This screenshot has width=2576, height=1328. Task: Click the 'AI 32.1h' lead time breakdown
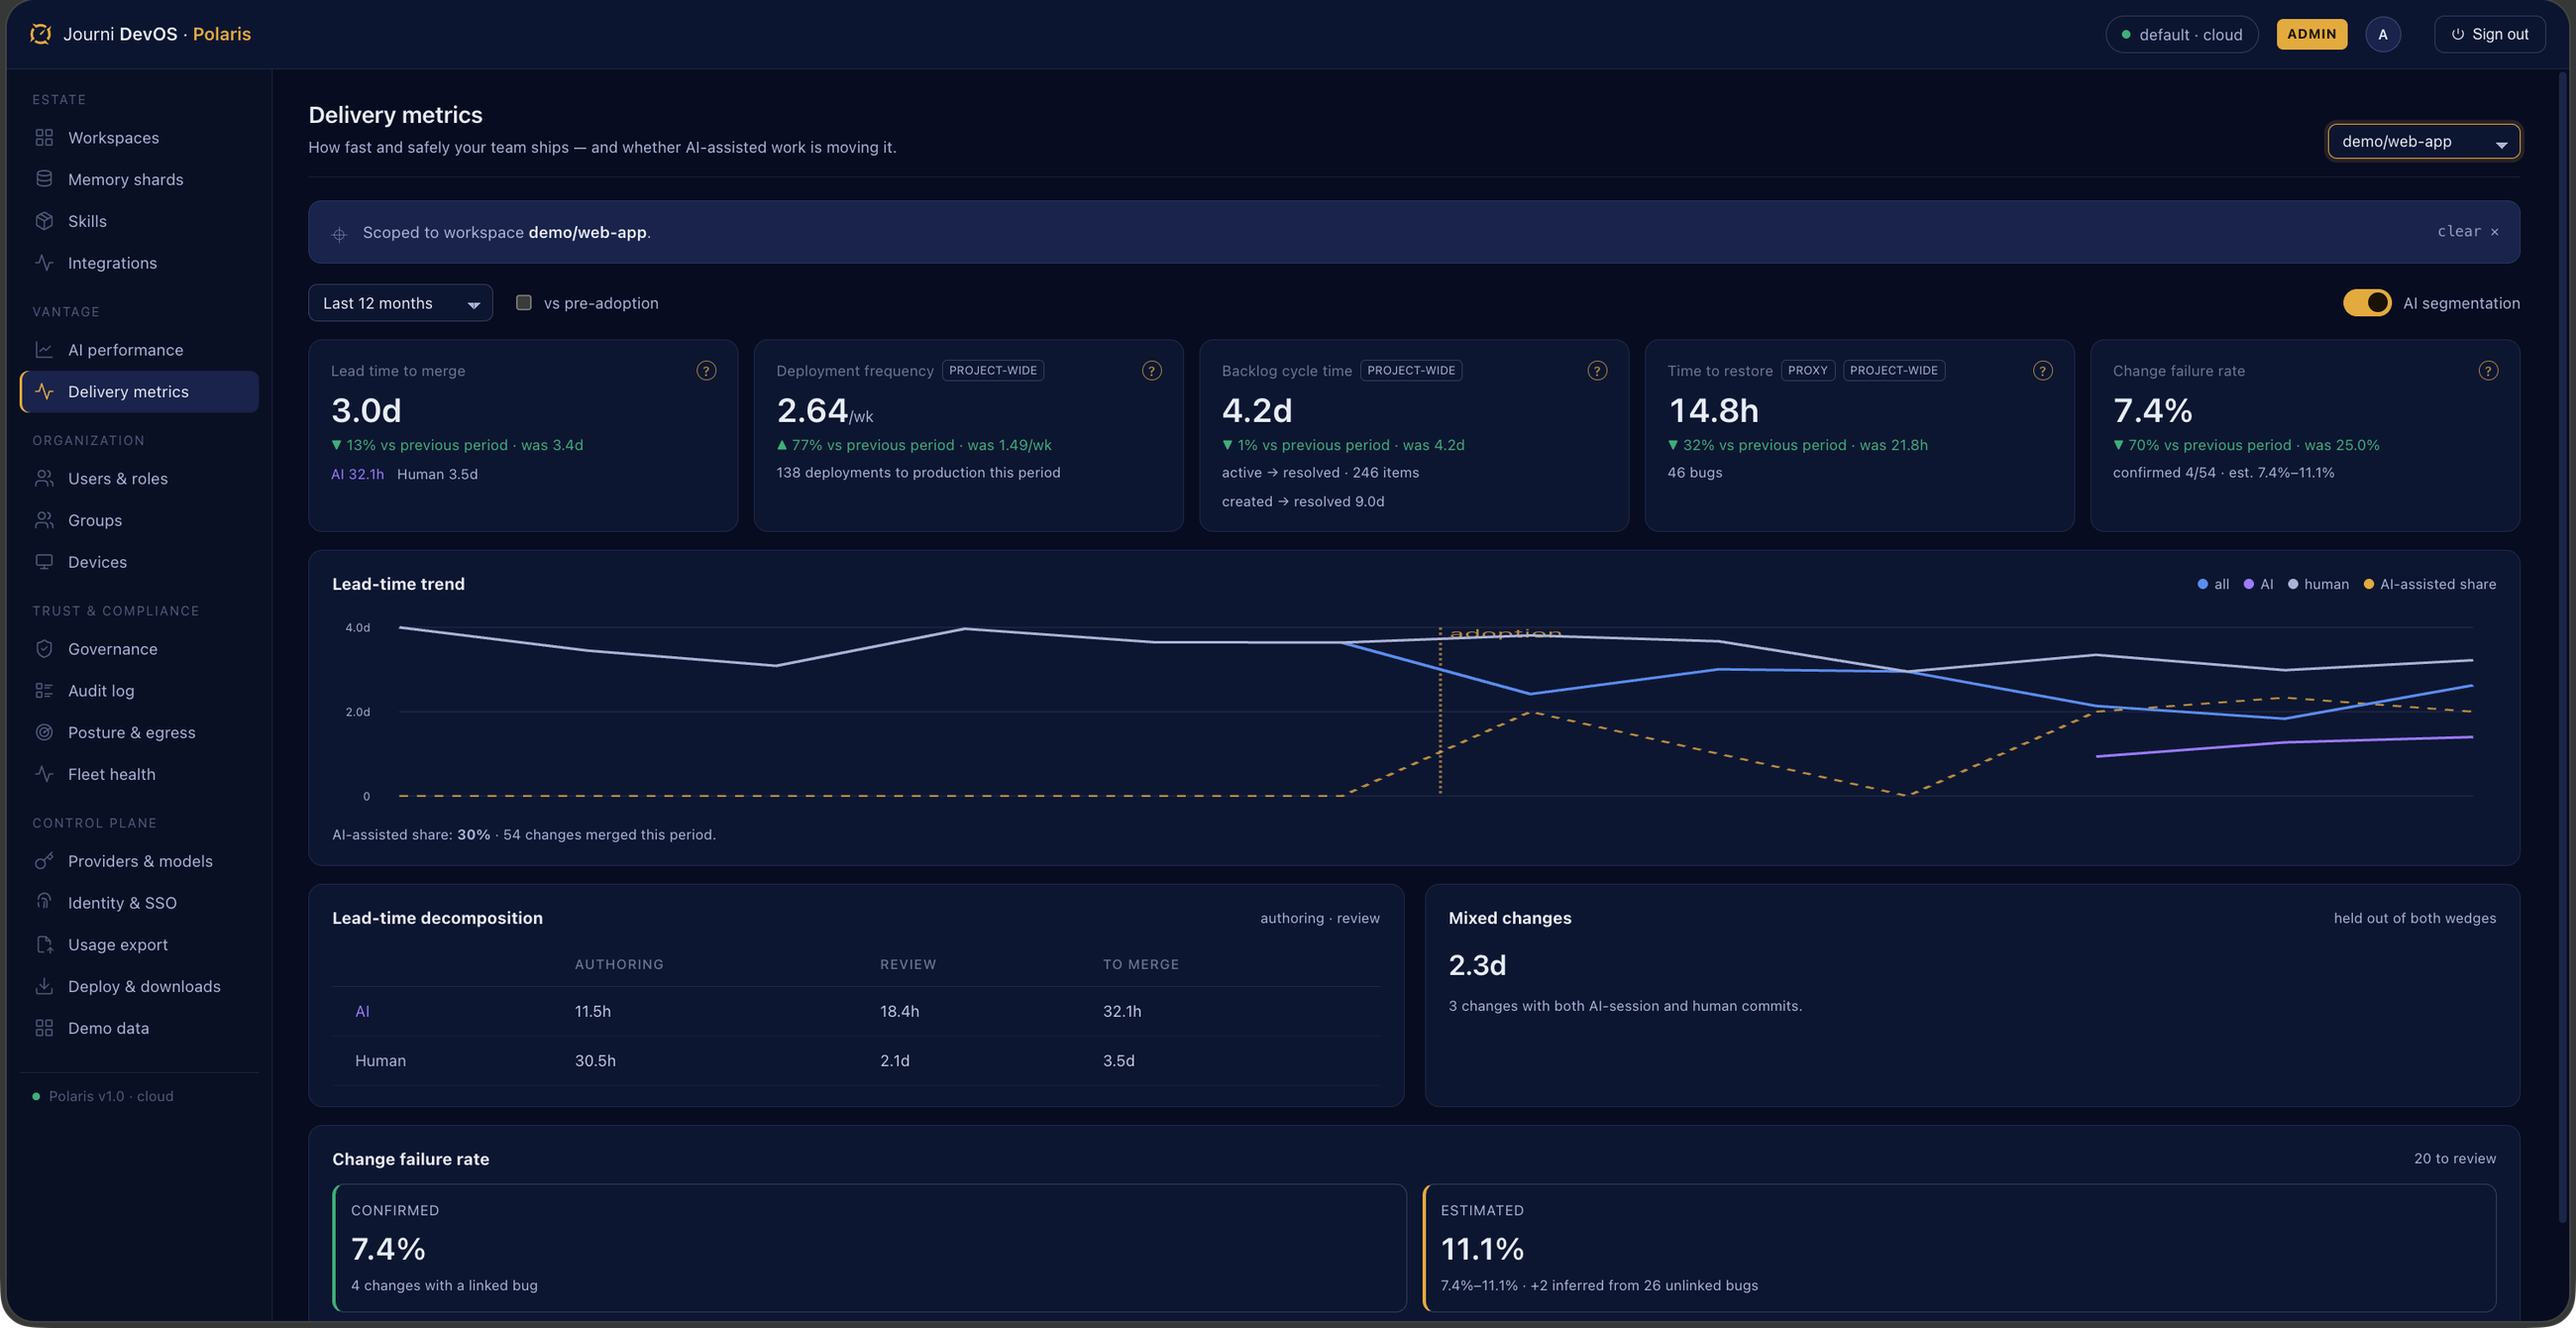[357, 474]
